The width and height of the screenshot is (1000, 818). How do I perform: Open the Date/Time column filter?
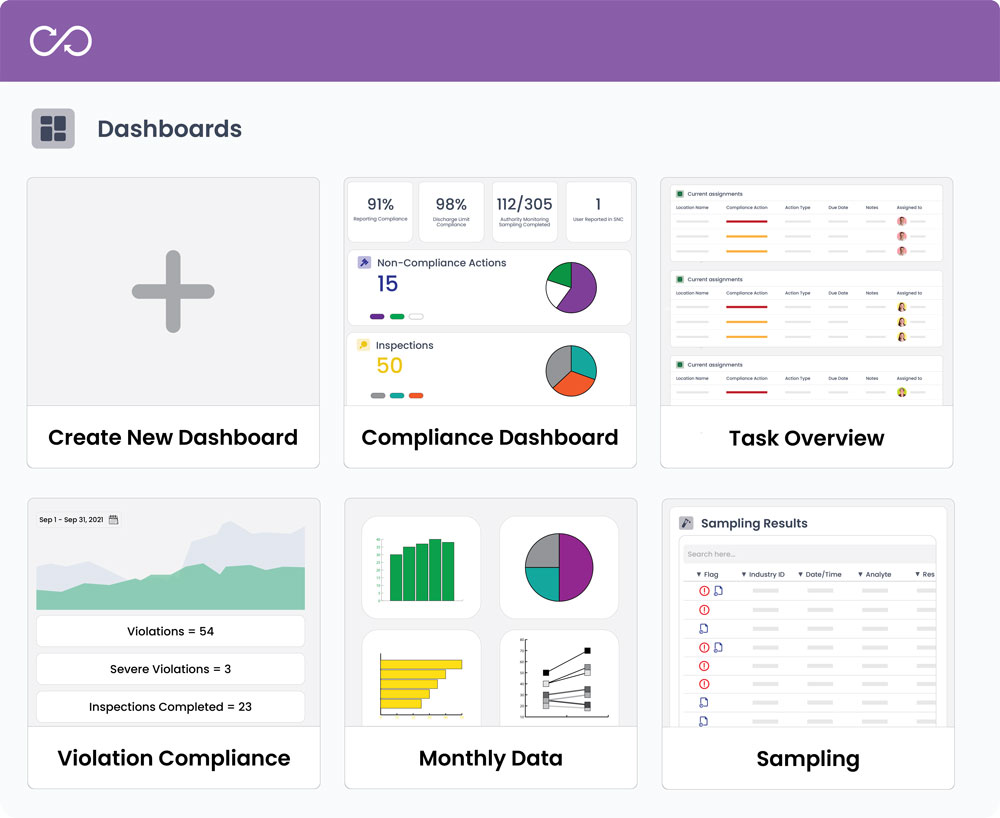pyautogui.click(x=820, y=574)
